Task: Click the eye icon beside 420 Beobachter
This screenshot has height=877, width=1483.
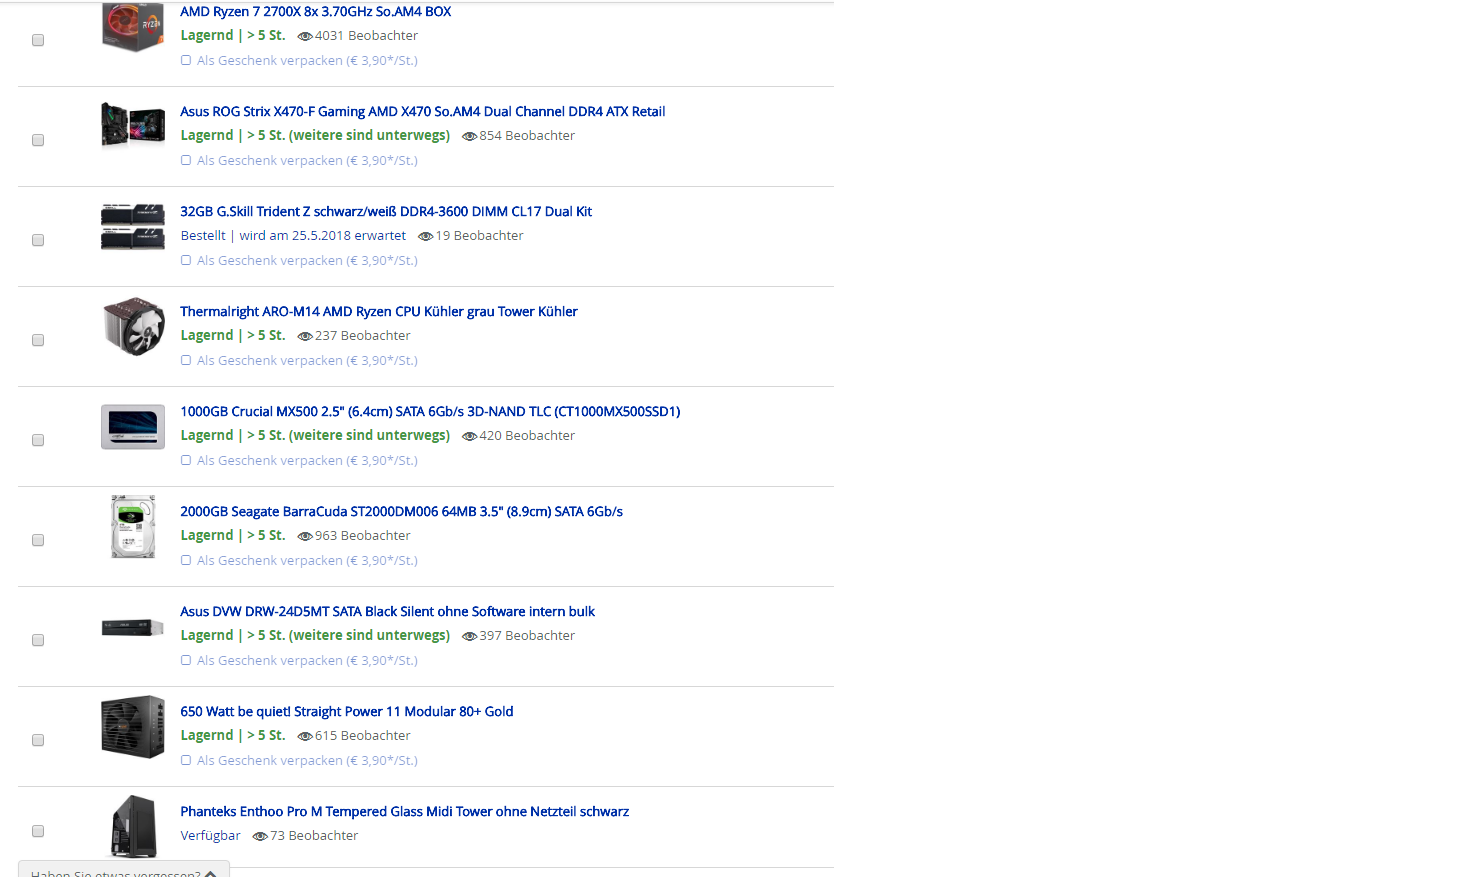Action: point(469,436)
